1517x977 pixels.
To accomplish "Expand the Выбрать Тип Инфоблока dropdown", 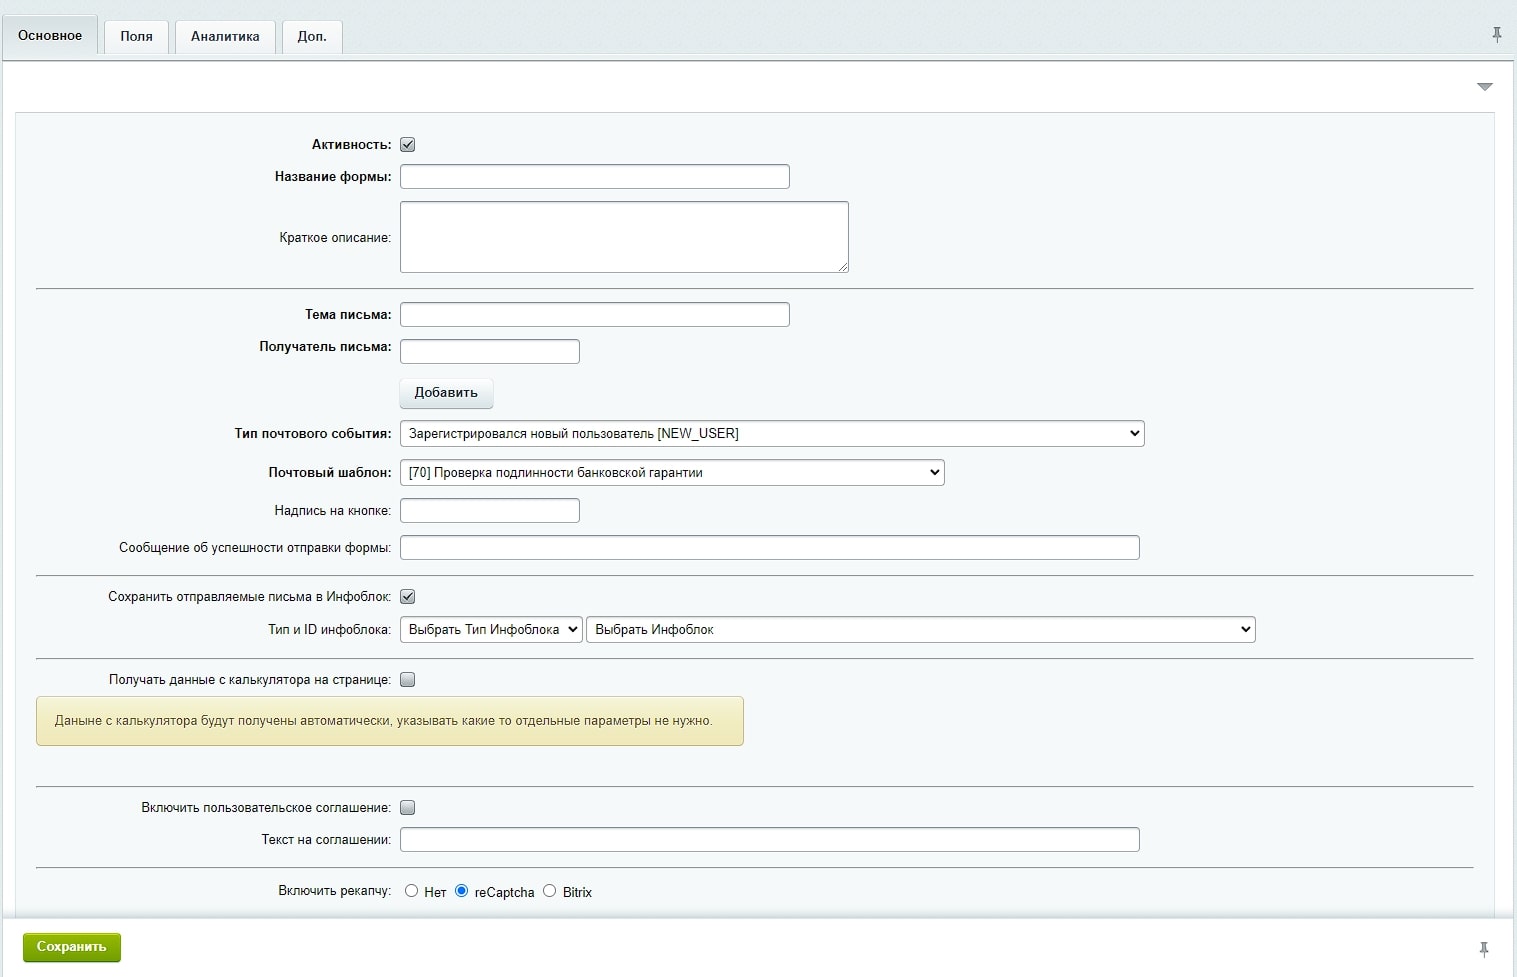I will coord(491,630).
